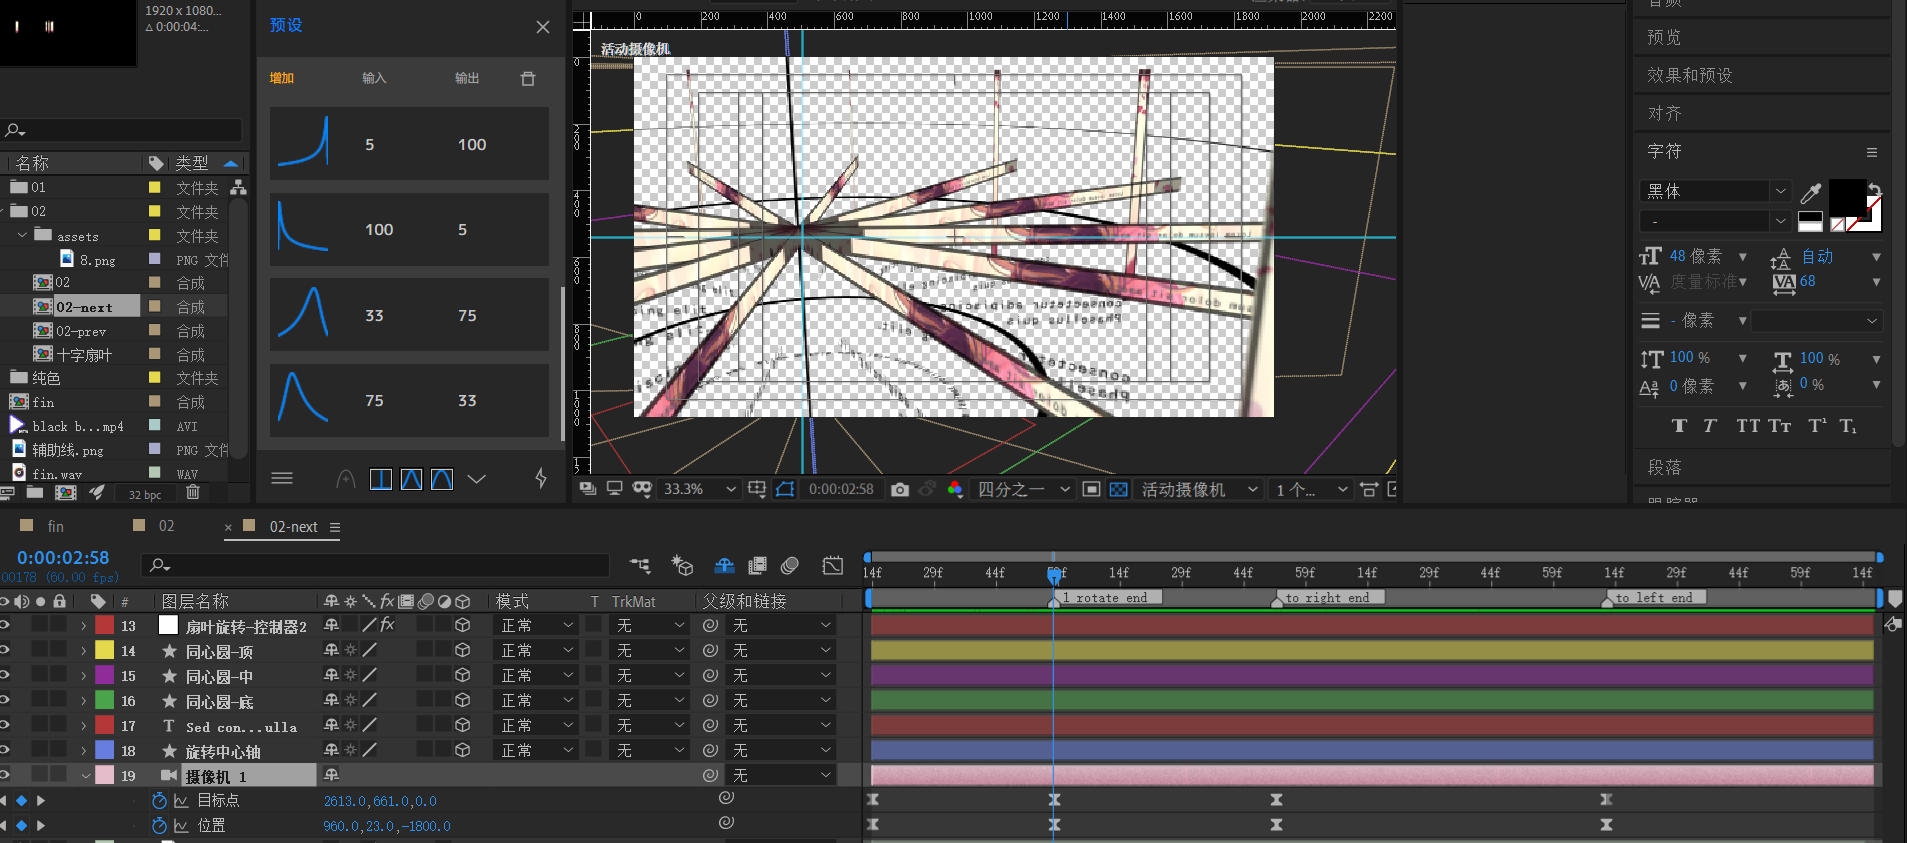Image resolution: width=1907 pixels, height=843 pixels.
Task: Open blend mode dropdown for layer 14
Action: [x=537, y=650]
